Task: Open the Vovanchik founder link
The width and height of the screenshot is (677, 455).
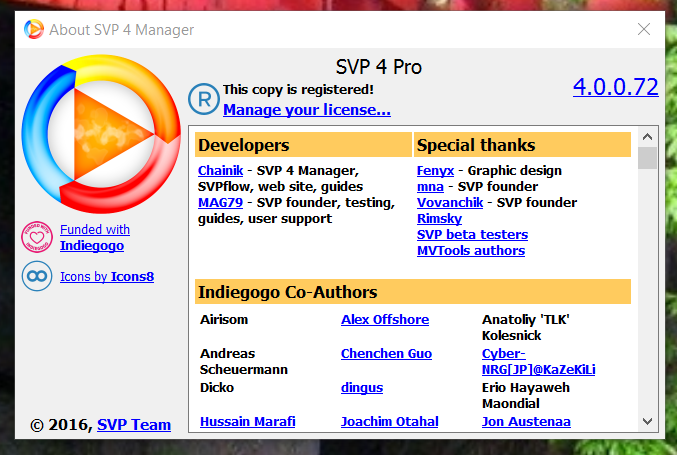Action: point(451,203)
